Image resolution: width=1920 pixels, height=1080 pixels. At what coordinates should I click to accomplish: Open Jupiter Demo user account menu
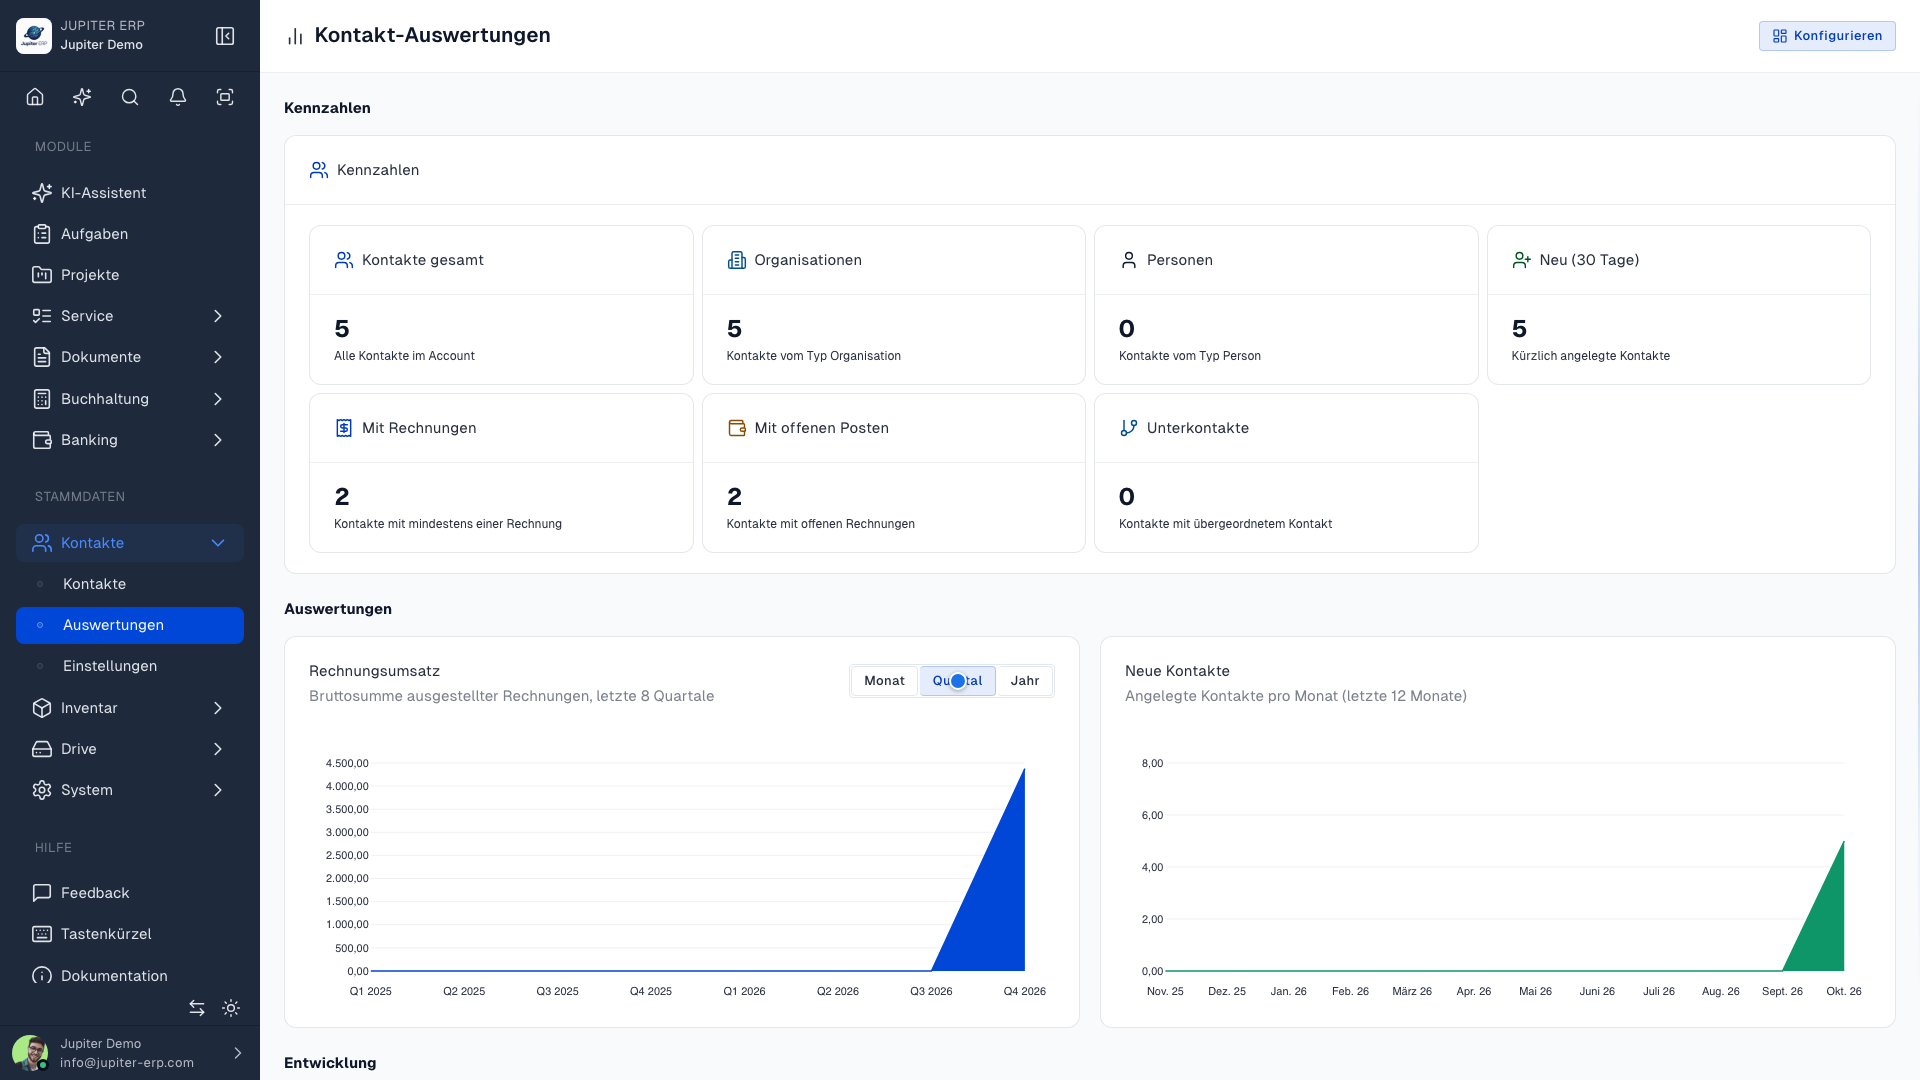[x=130, y=1053]
